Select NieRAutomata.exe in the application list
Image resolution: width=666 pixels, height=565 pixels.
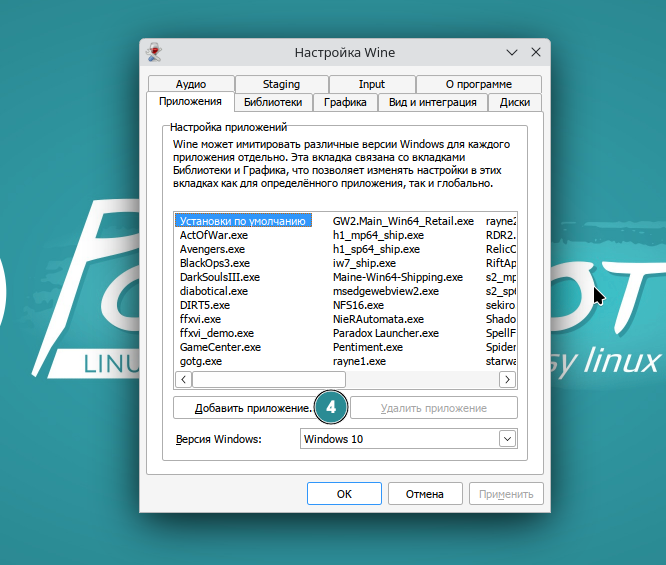click(371, 319)
